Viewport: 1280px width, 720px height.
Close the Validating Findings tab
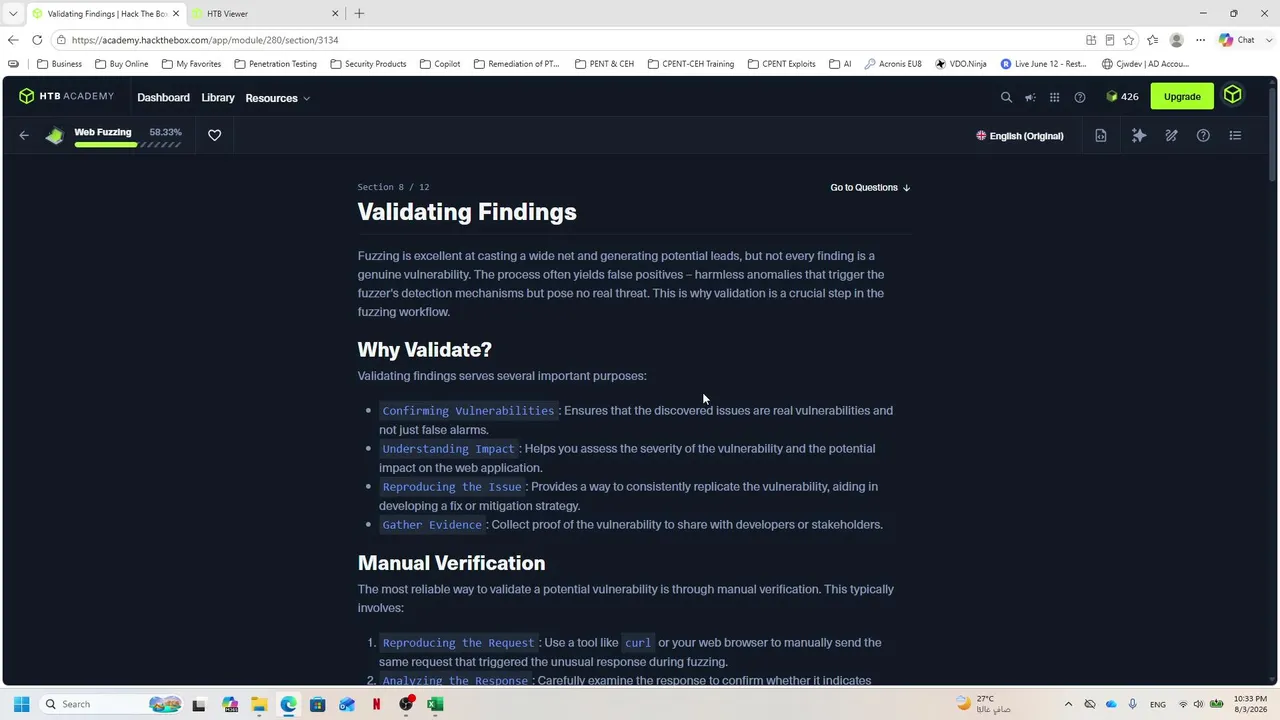point(175,14)
